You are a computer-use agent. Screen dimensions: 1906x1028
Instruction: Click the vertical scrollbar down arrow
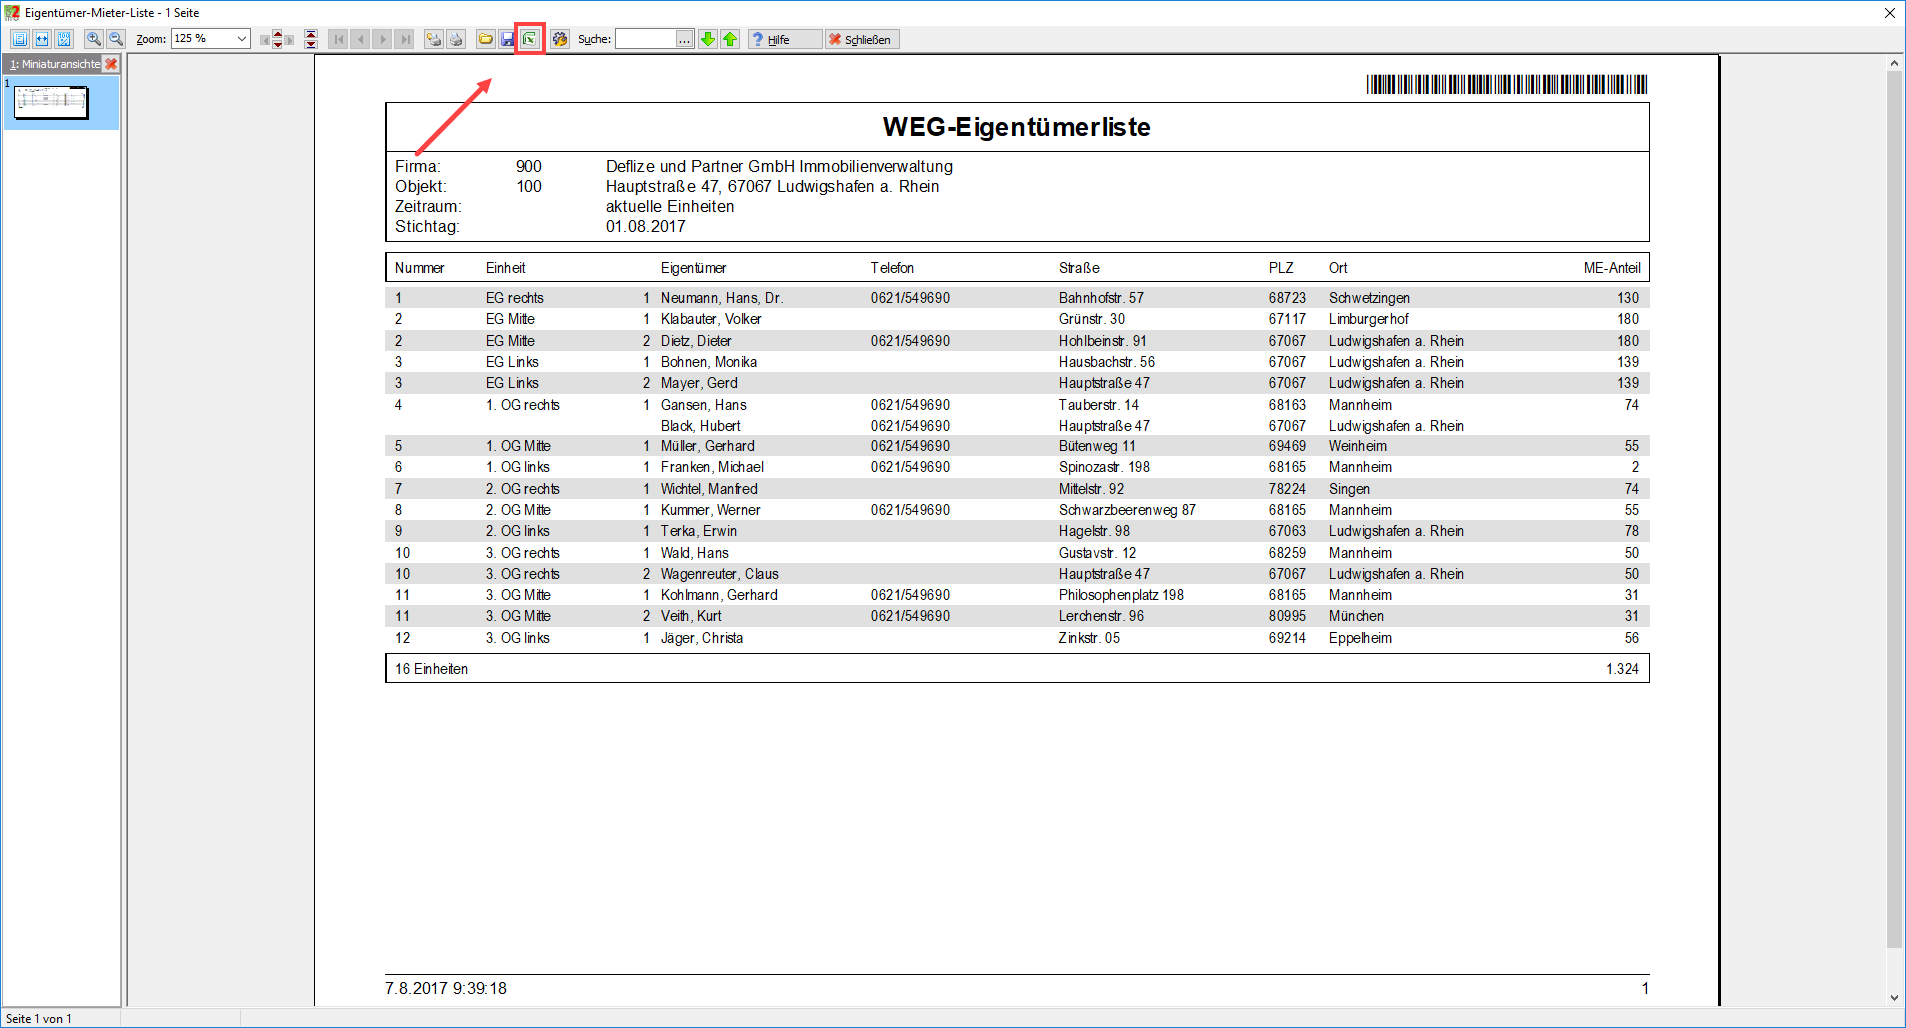coord(1894,998)
